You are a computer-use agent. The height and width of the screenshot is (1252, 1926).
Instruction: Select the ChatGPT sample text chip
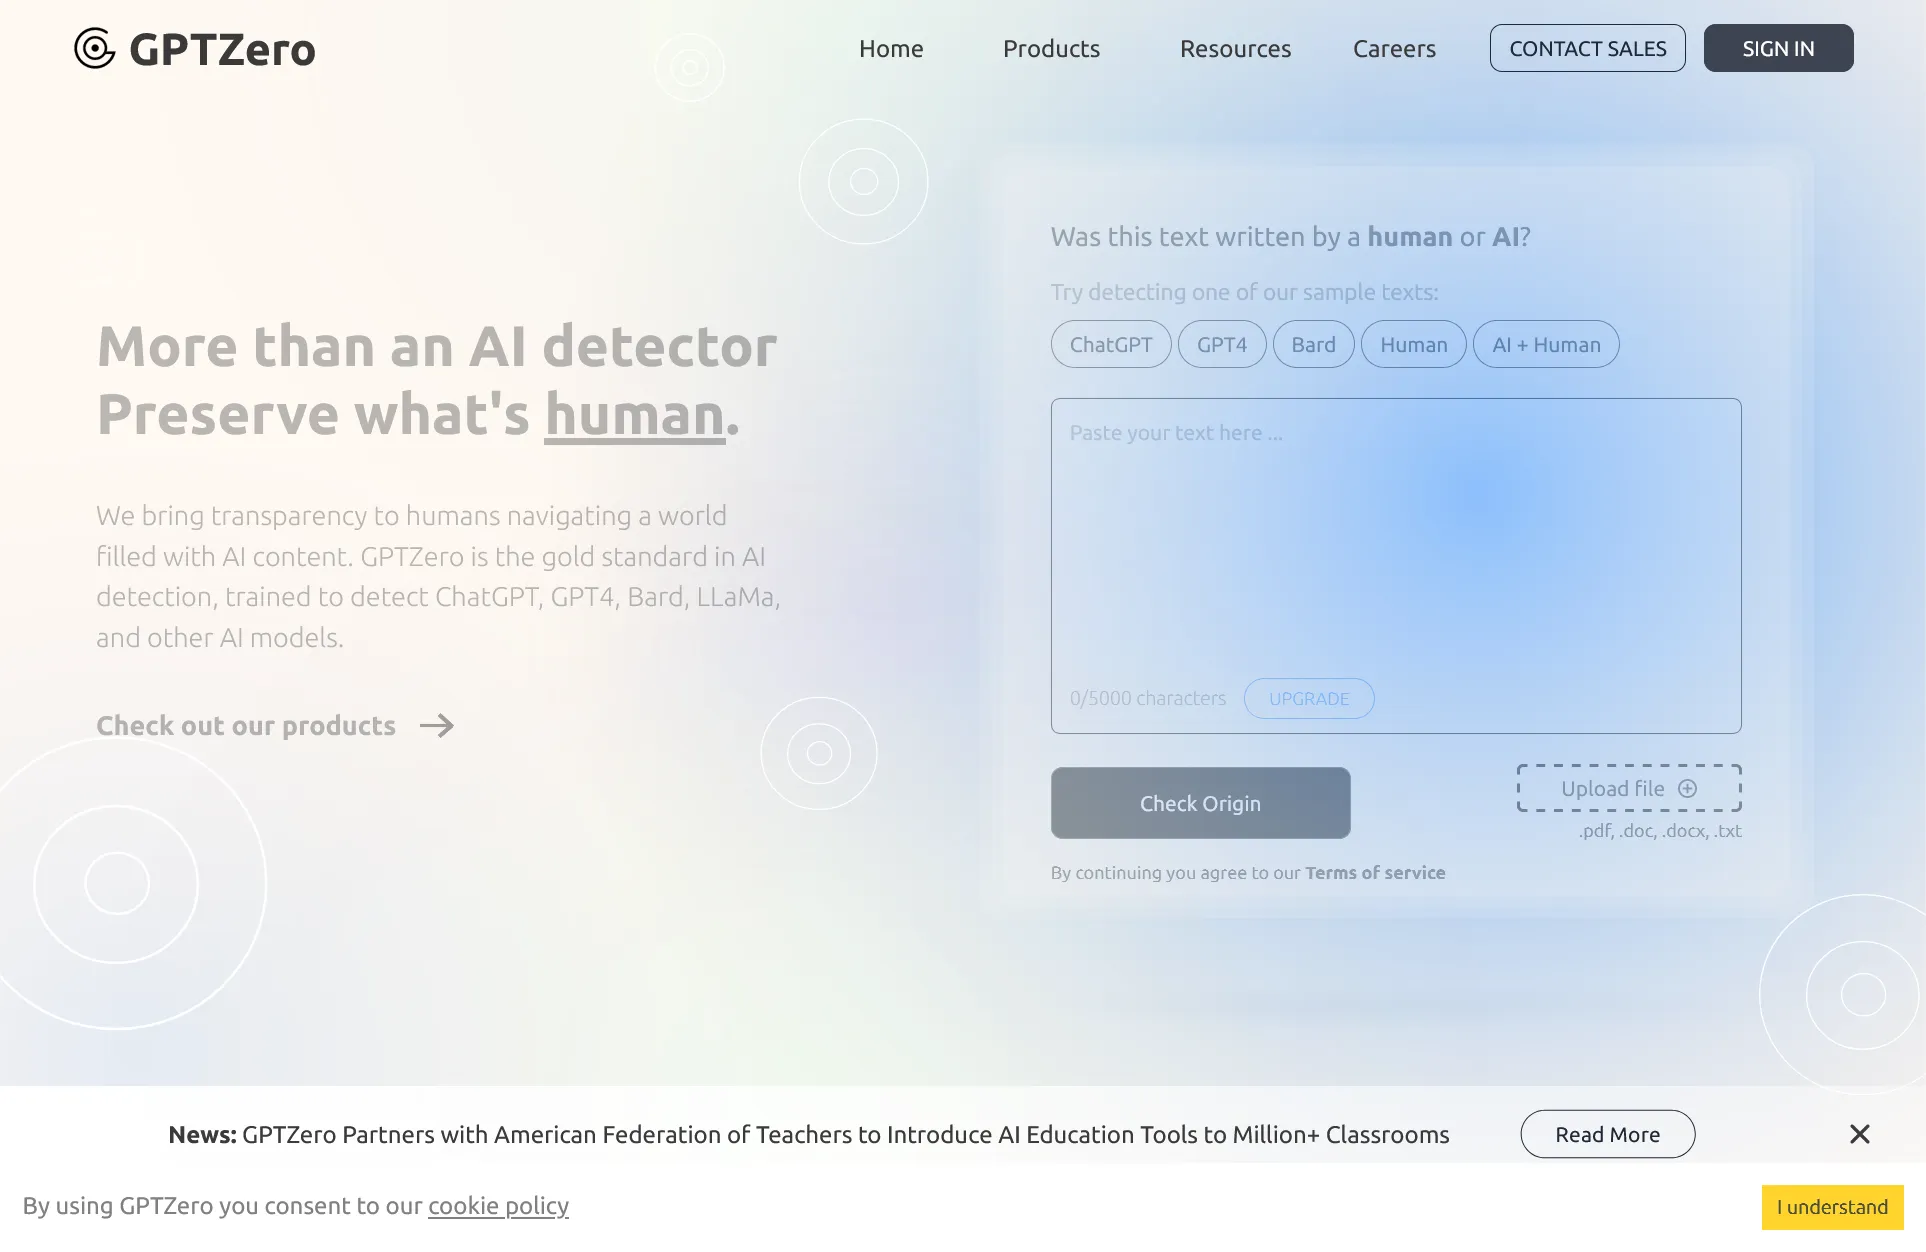click(x=1111, y=344)
